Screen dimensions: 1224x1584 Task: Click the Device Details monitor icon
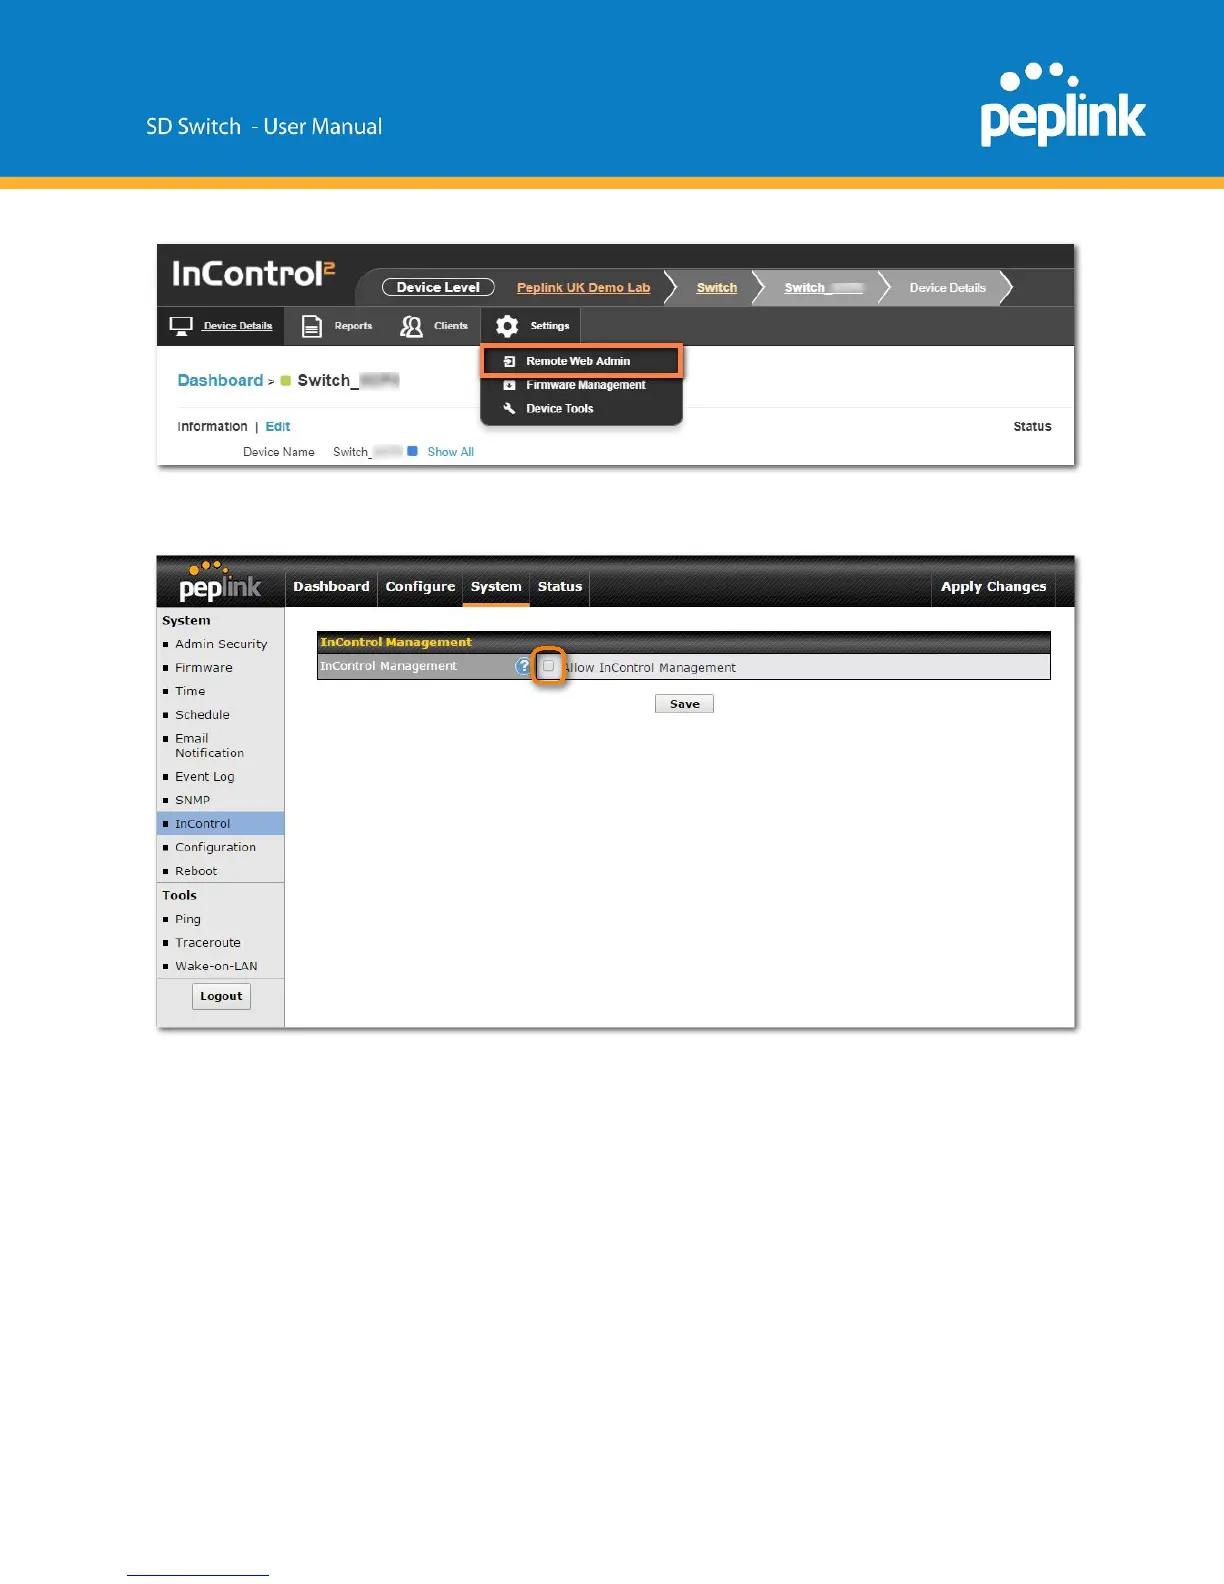pos(181,326)
